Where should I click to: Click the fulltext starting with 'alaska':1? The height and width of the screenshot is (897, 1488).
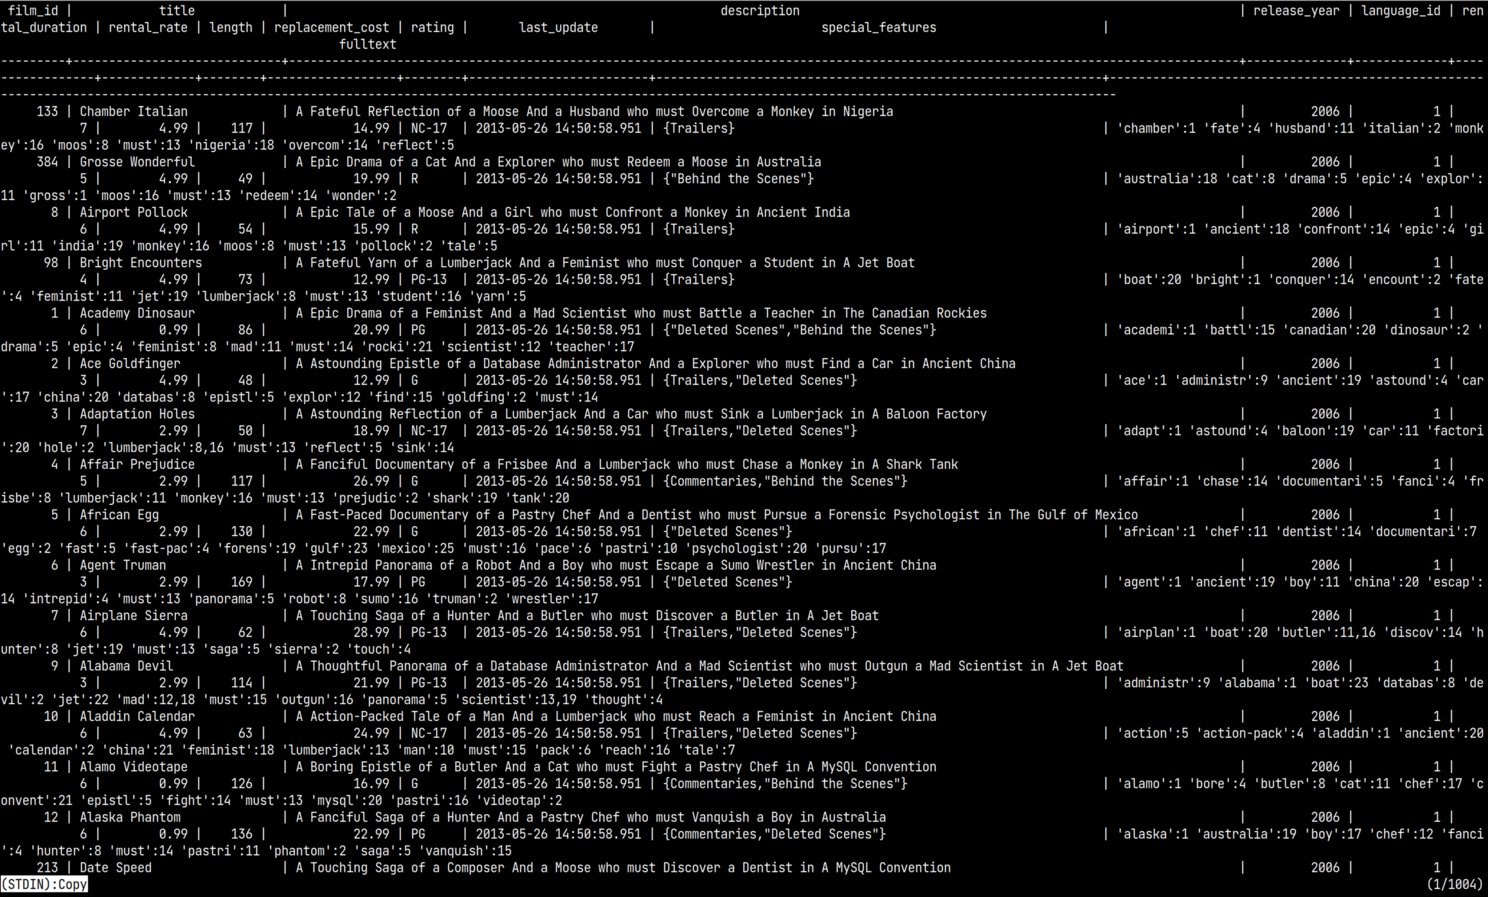click(x=742, y=843)
